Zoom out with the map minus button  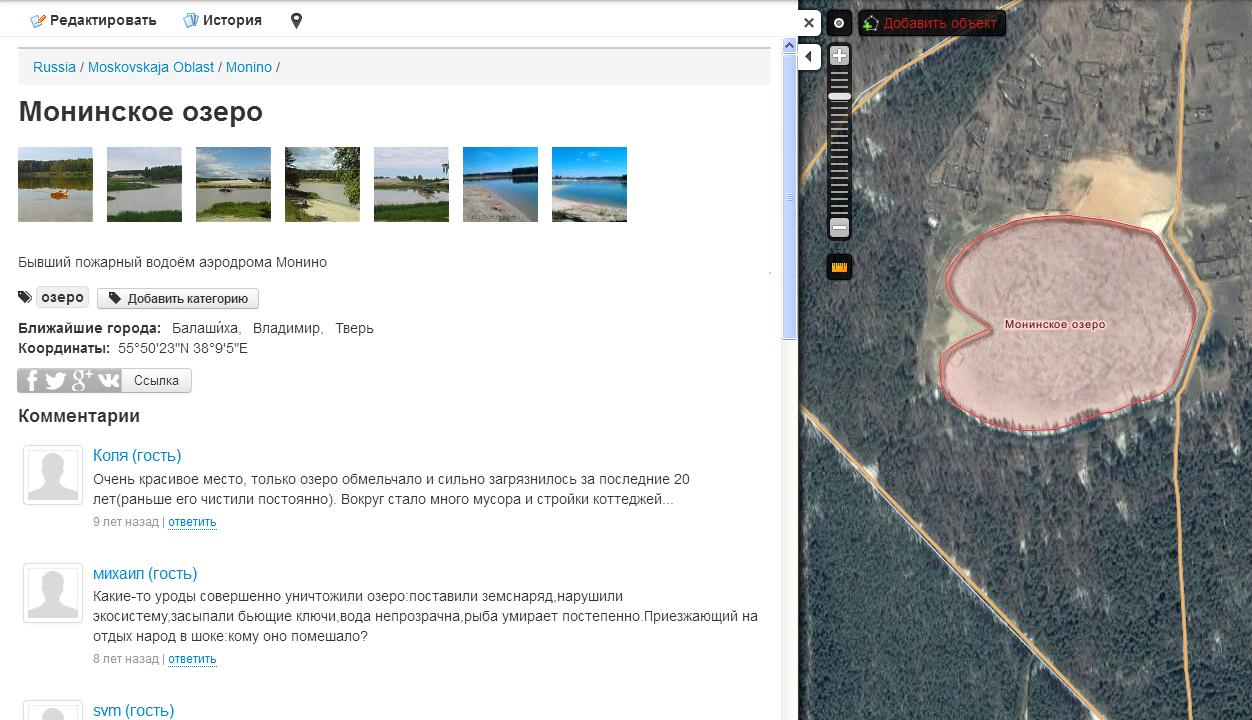(x=839, y=228)
